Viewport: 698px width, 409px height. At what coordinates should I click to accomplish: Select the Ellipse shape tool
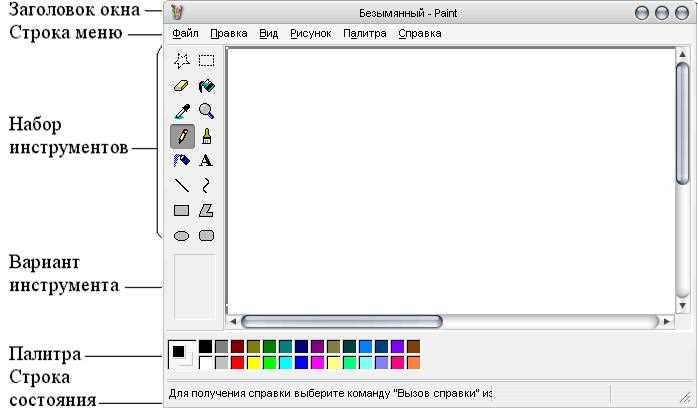pos(181,235)
